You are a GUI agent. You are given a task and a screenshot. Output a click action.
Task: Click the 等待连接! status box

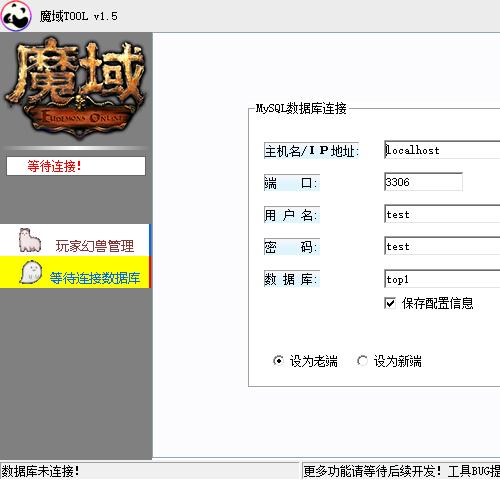click(x=76, y=166)
